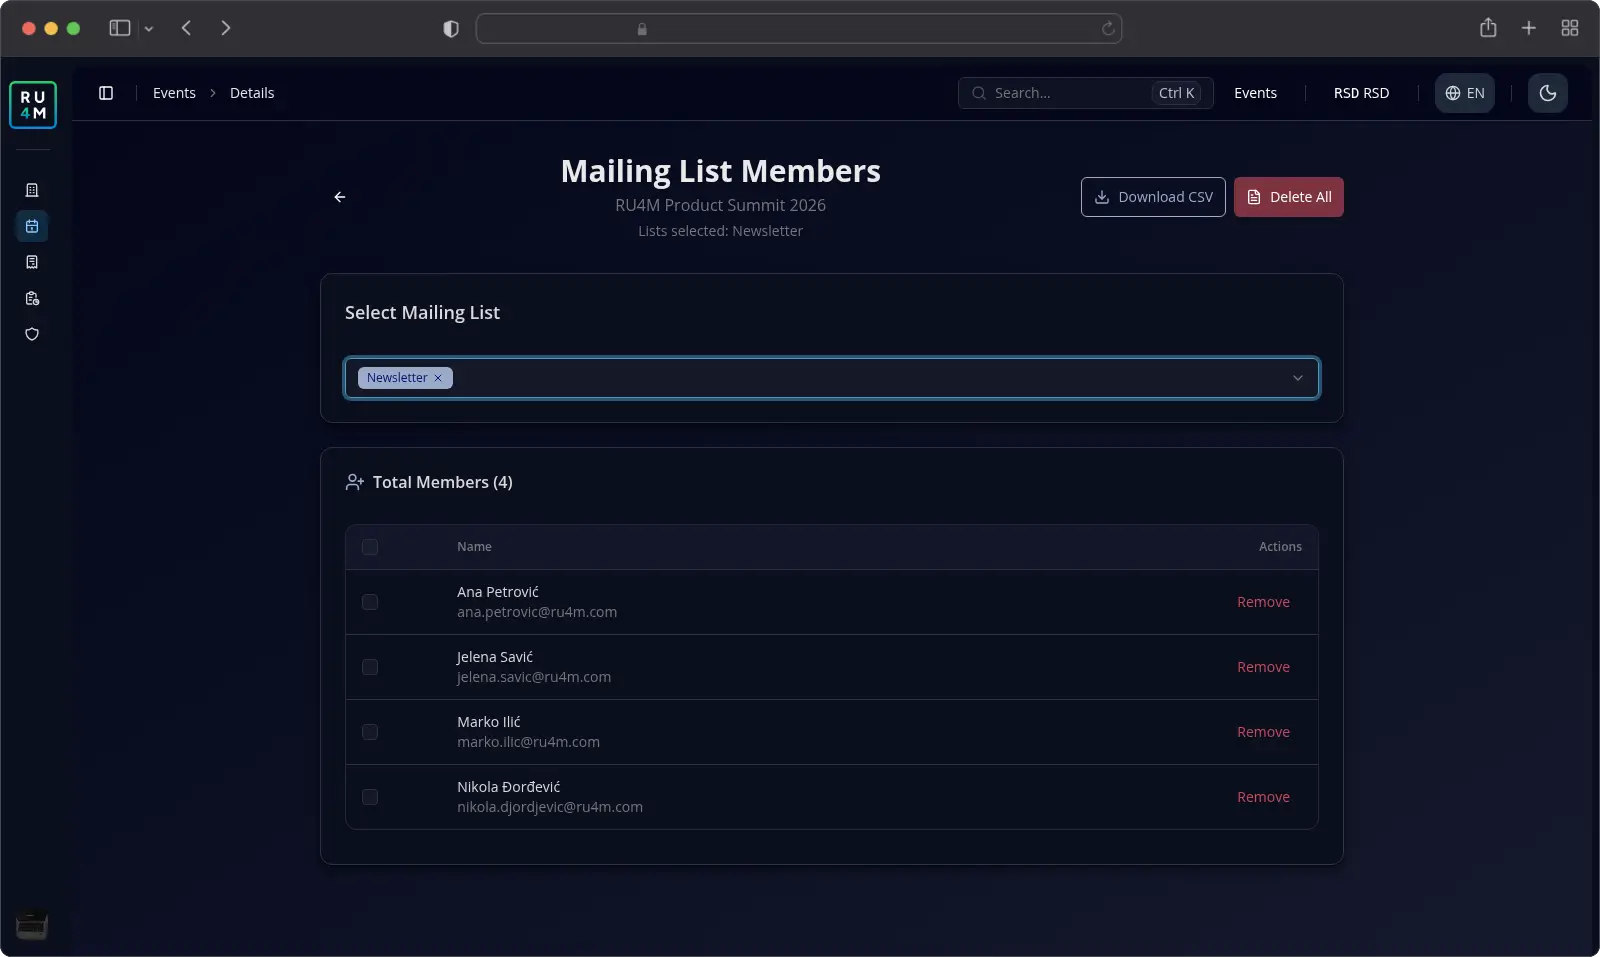Click the browser back arrow
Image resolution: width=1600 pixels, height=957 pixels.
[x=186, y=28]
